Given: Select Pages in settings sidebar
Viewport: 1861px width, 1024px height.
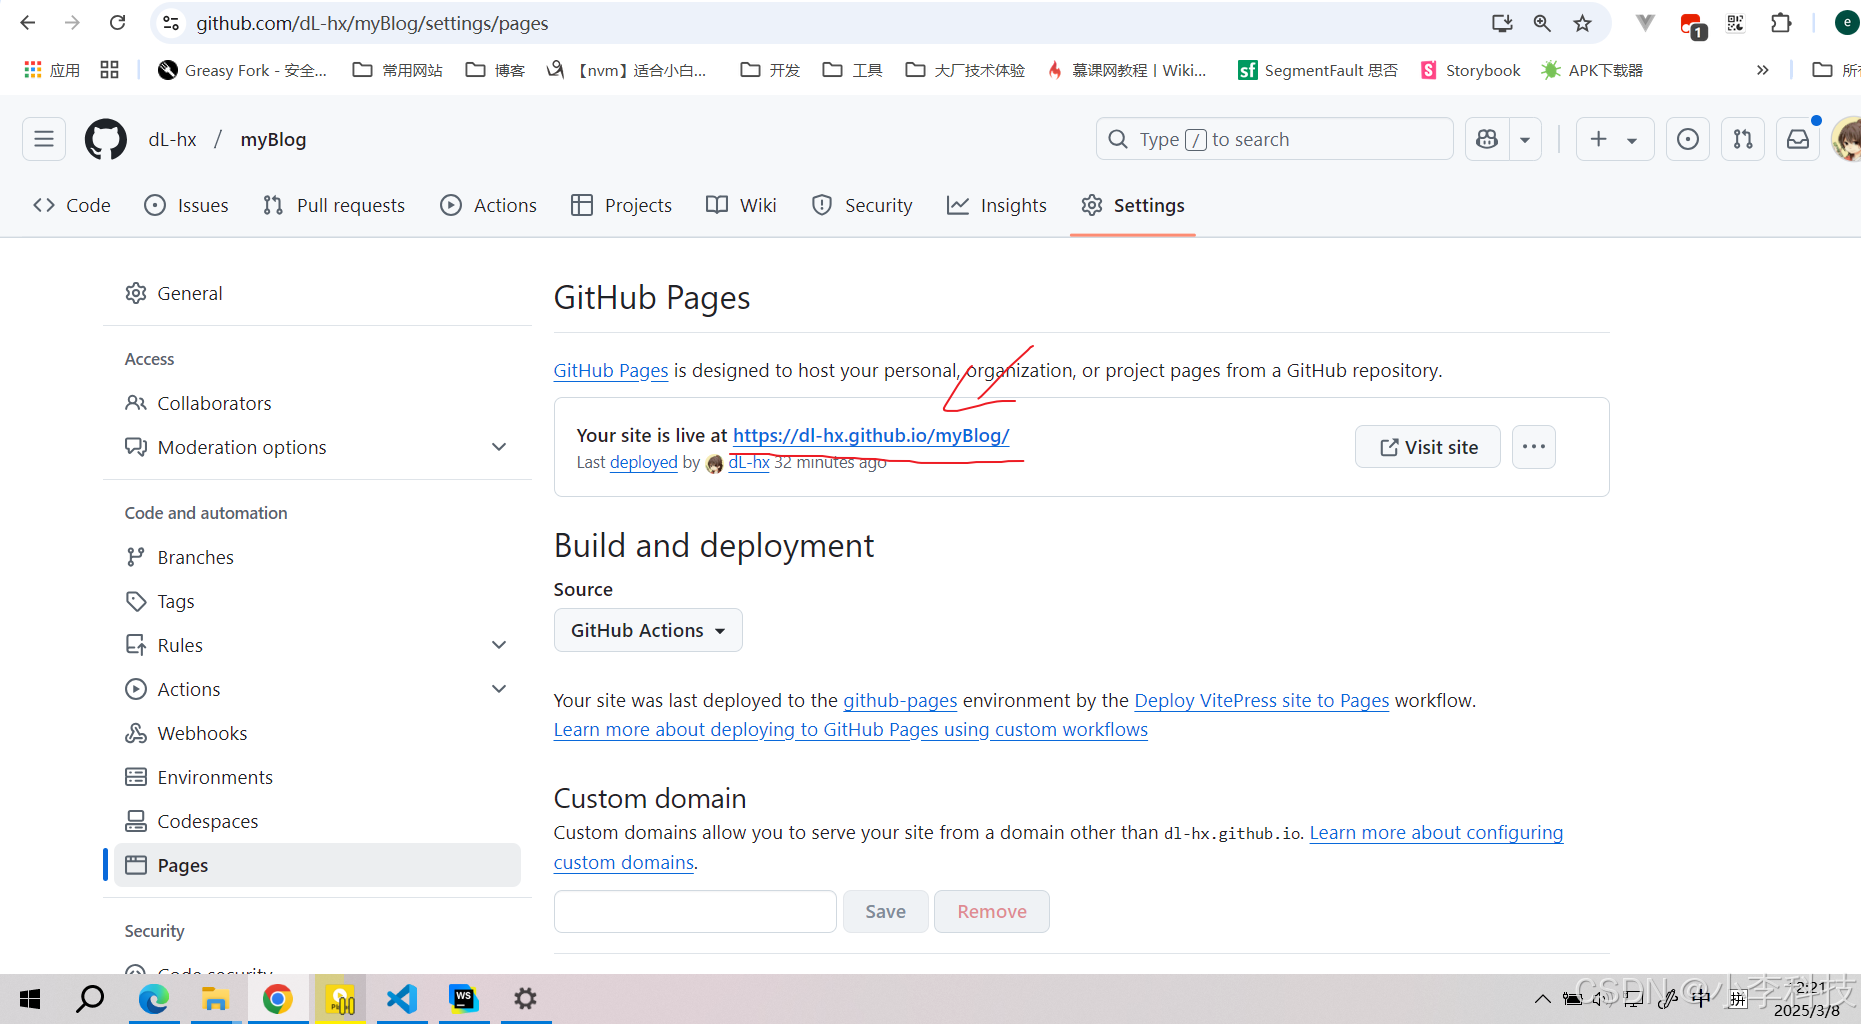Looking at the screenshot, I should click(317, 865).
